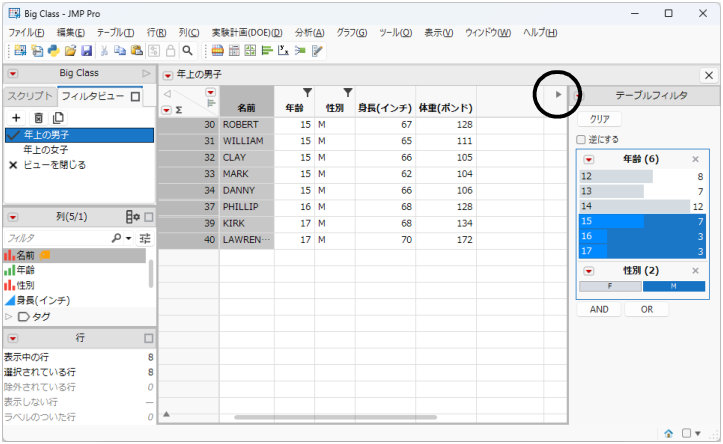Open dropdown arrow beside column search magnifier
The image size is (723, 444).
[129, 238]
